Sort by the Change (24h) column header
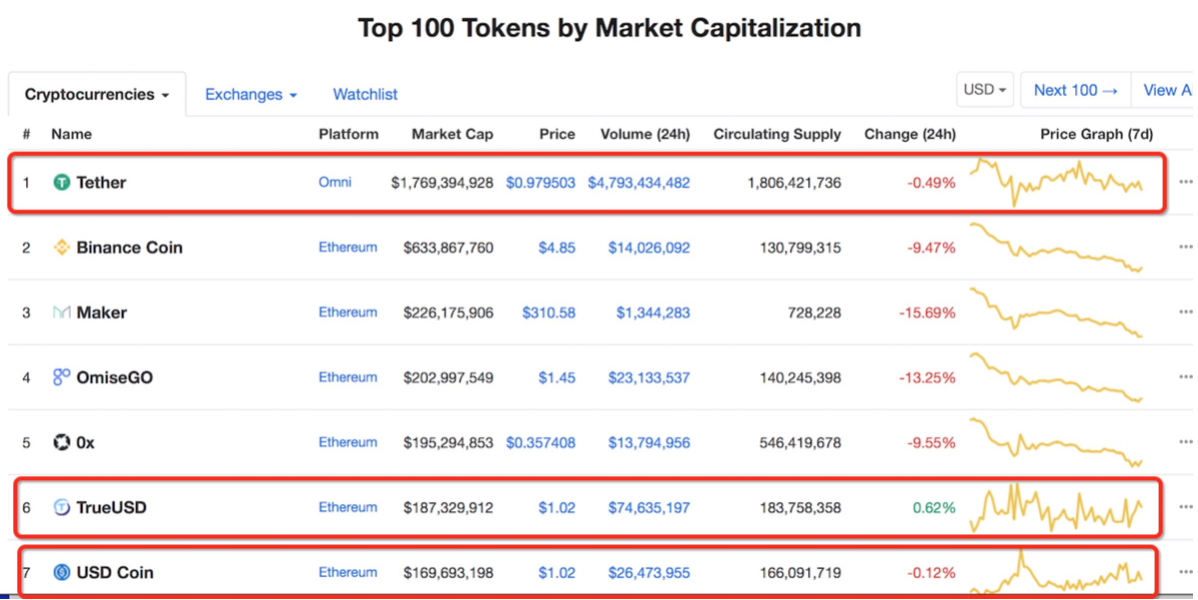The width and height of the screenshot is (1198, 600). click(909, 134)
